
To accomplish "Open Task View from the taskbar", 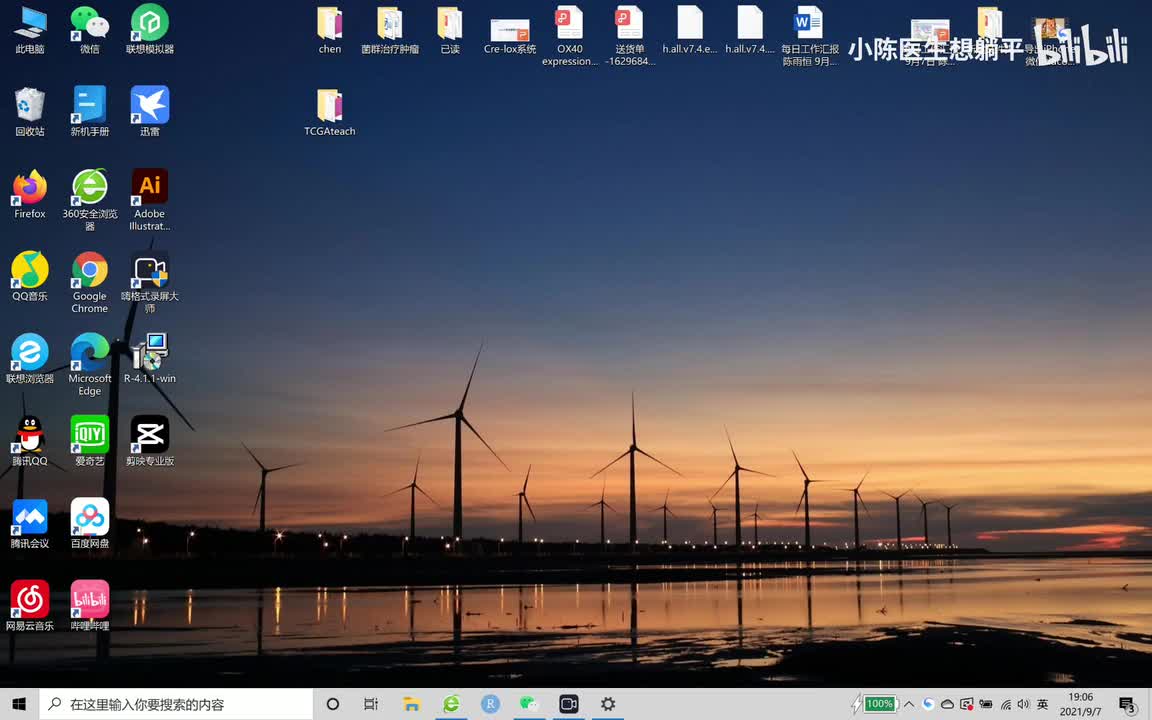I will coord(371,704).
